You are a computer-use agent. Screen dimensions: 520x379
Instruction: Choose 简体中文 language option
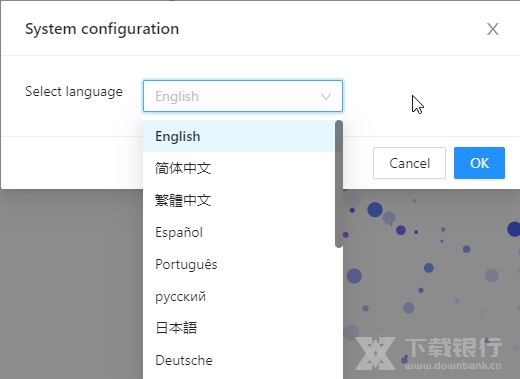click(x=239, y=168)
